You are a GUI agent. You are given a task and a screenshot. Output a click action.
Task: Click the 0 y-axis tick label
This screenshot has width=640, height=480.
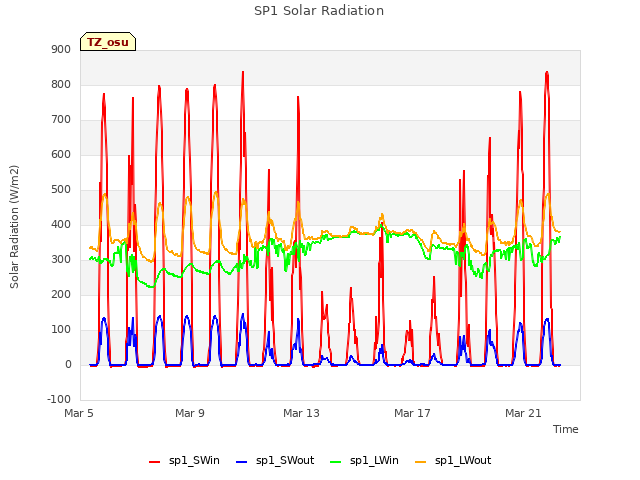[68, 365]
